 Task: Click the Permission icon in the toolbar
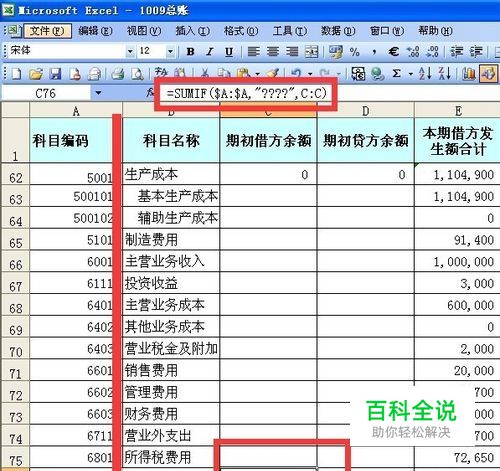(x=75, y=73)
